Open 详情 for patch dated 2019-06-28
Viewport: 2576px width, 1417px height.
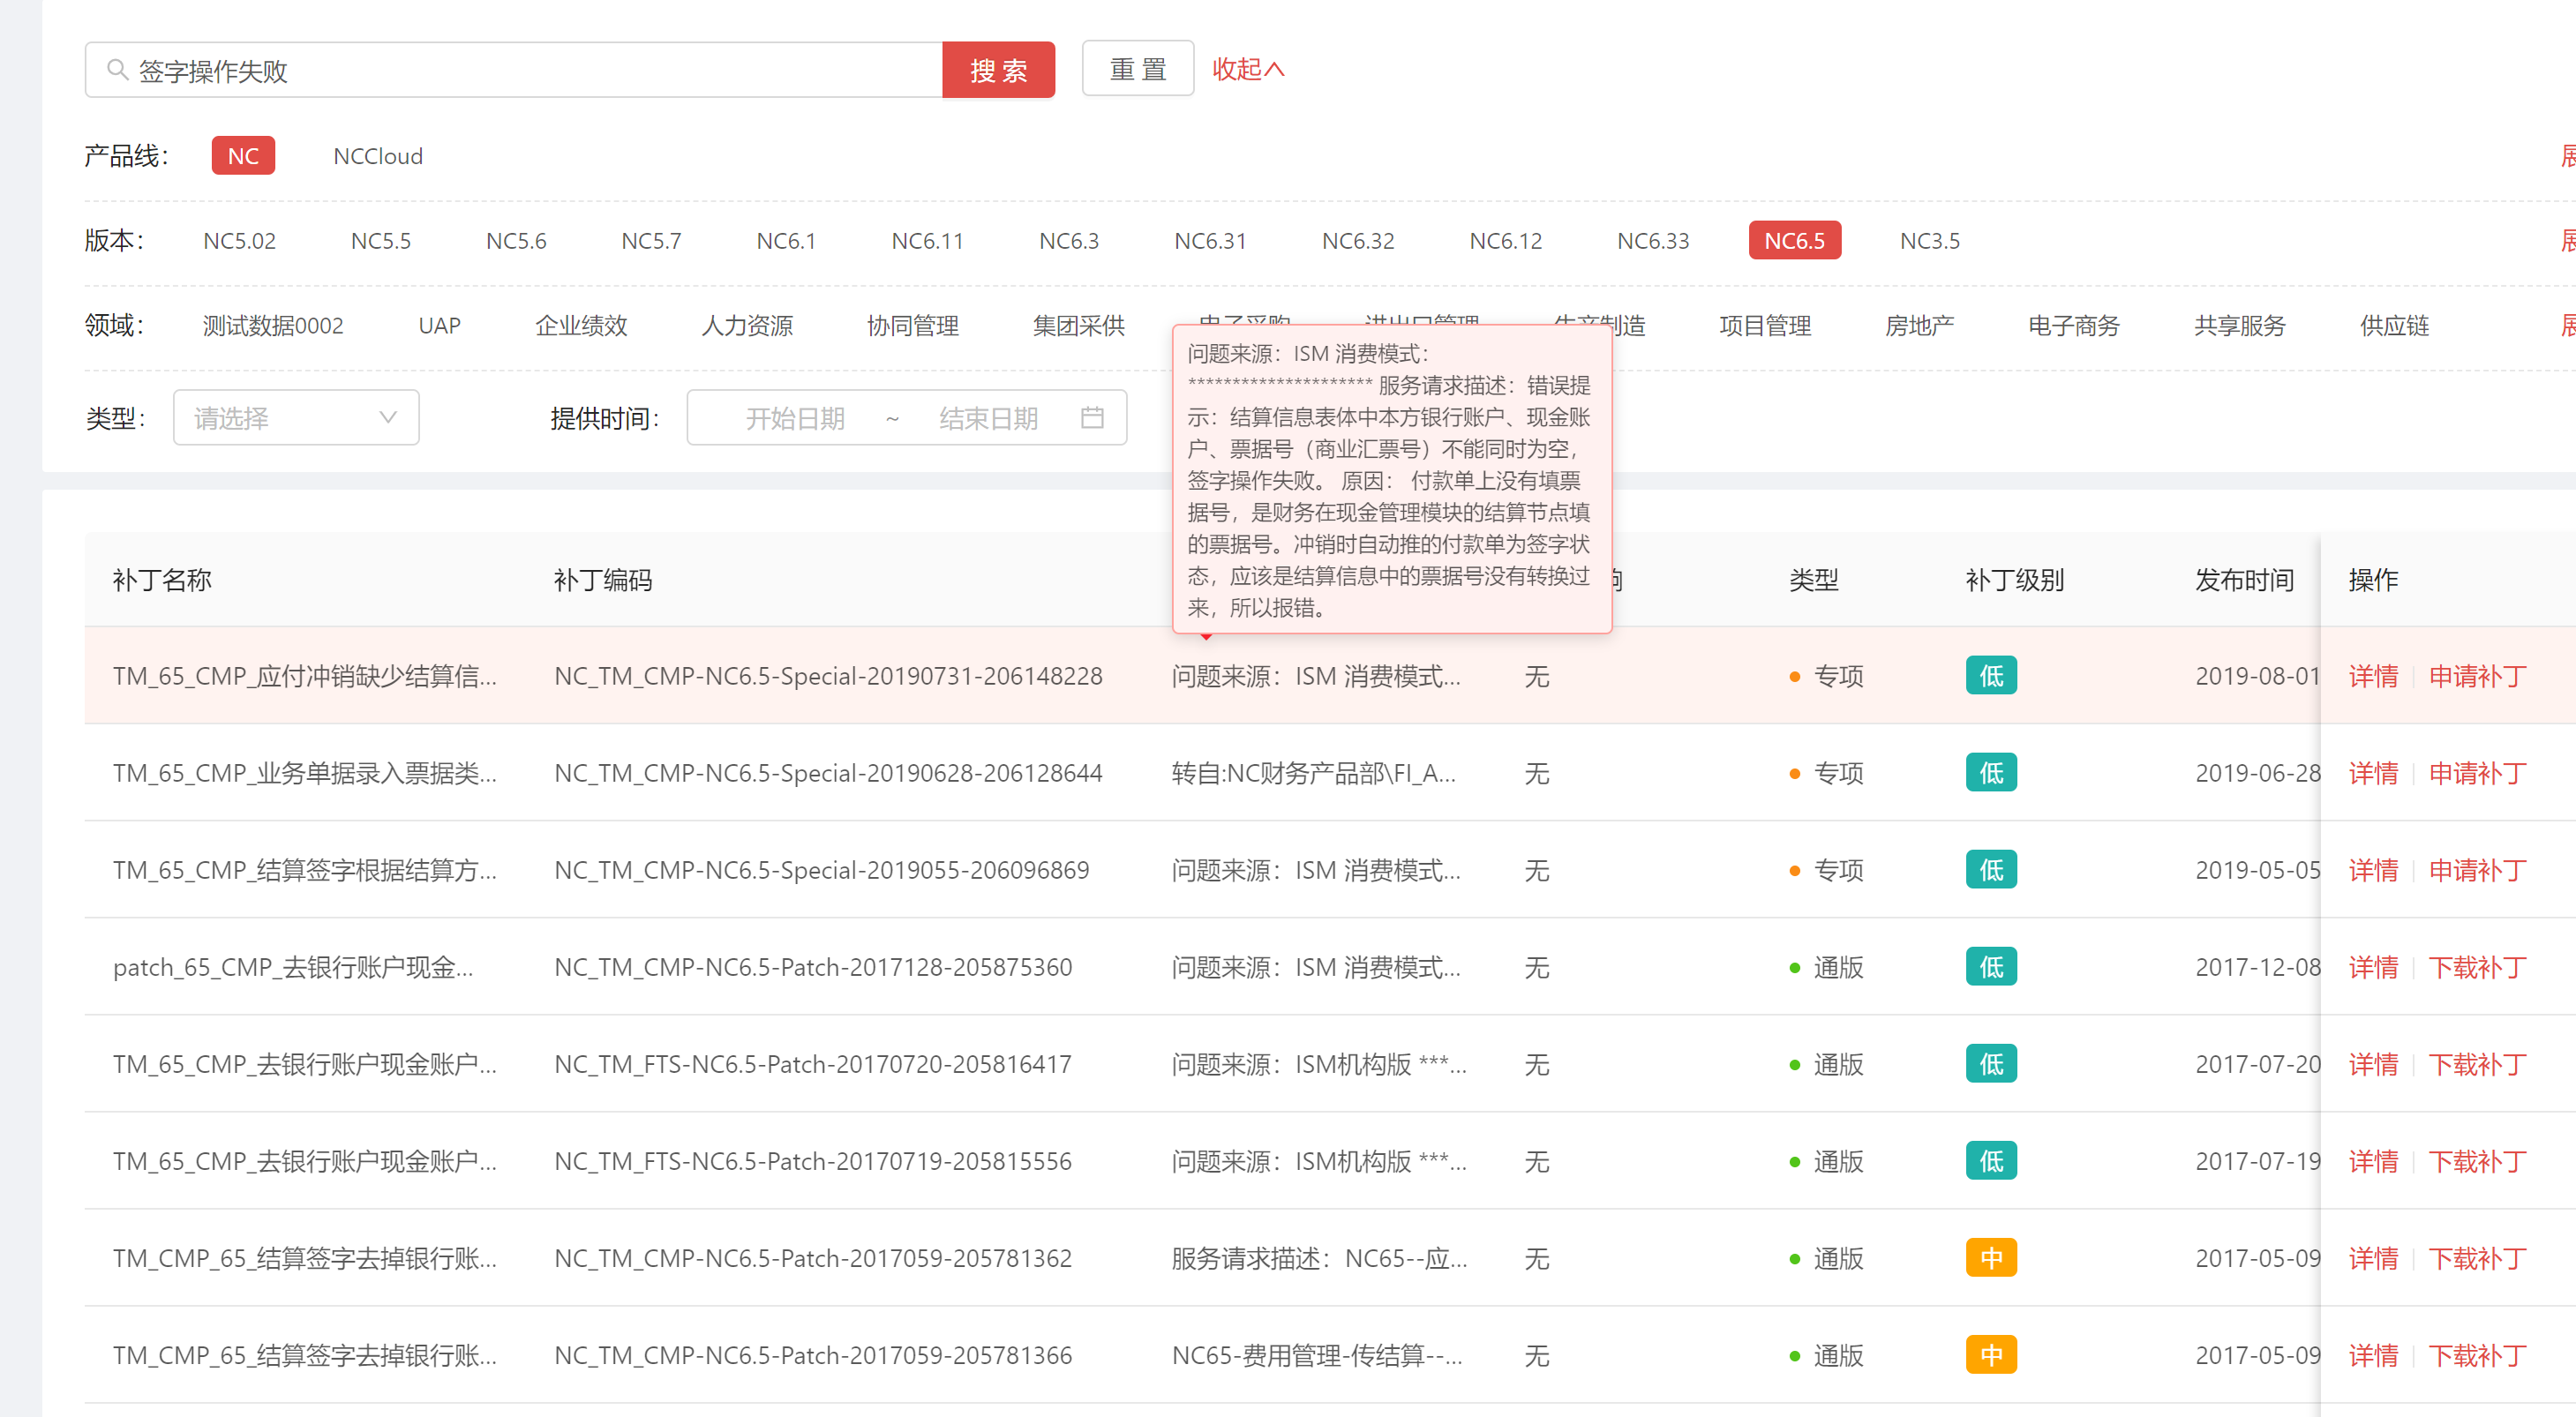(2373, 773)
